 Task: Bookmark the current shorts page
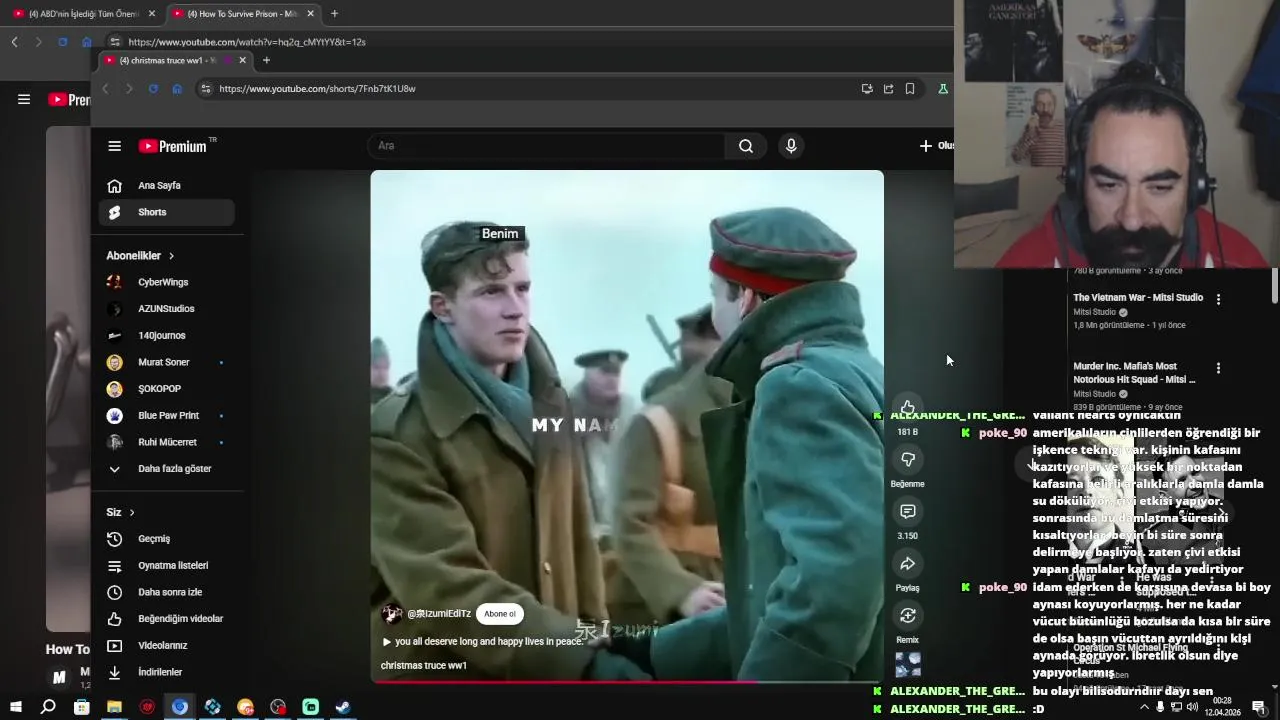point(910,89)
